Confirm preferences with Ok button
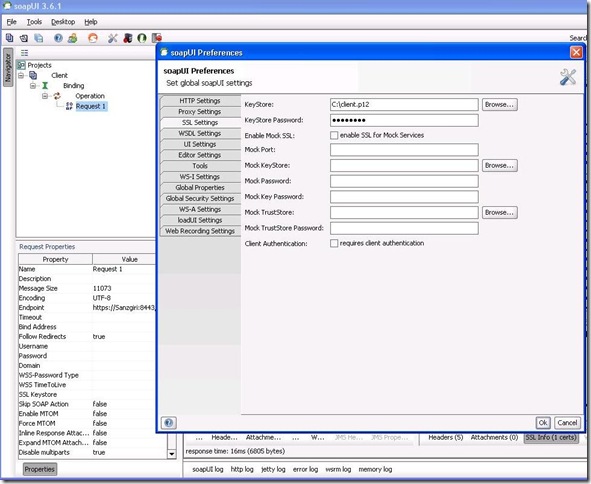The height and width of the screenshot is (484, 591). click(x=543, y=423)
